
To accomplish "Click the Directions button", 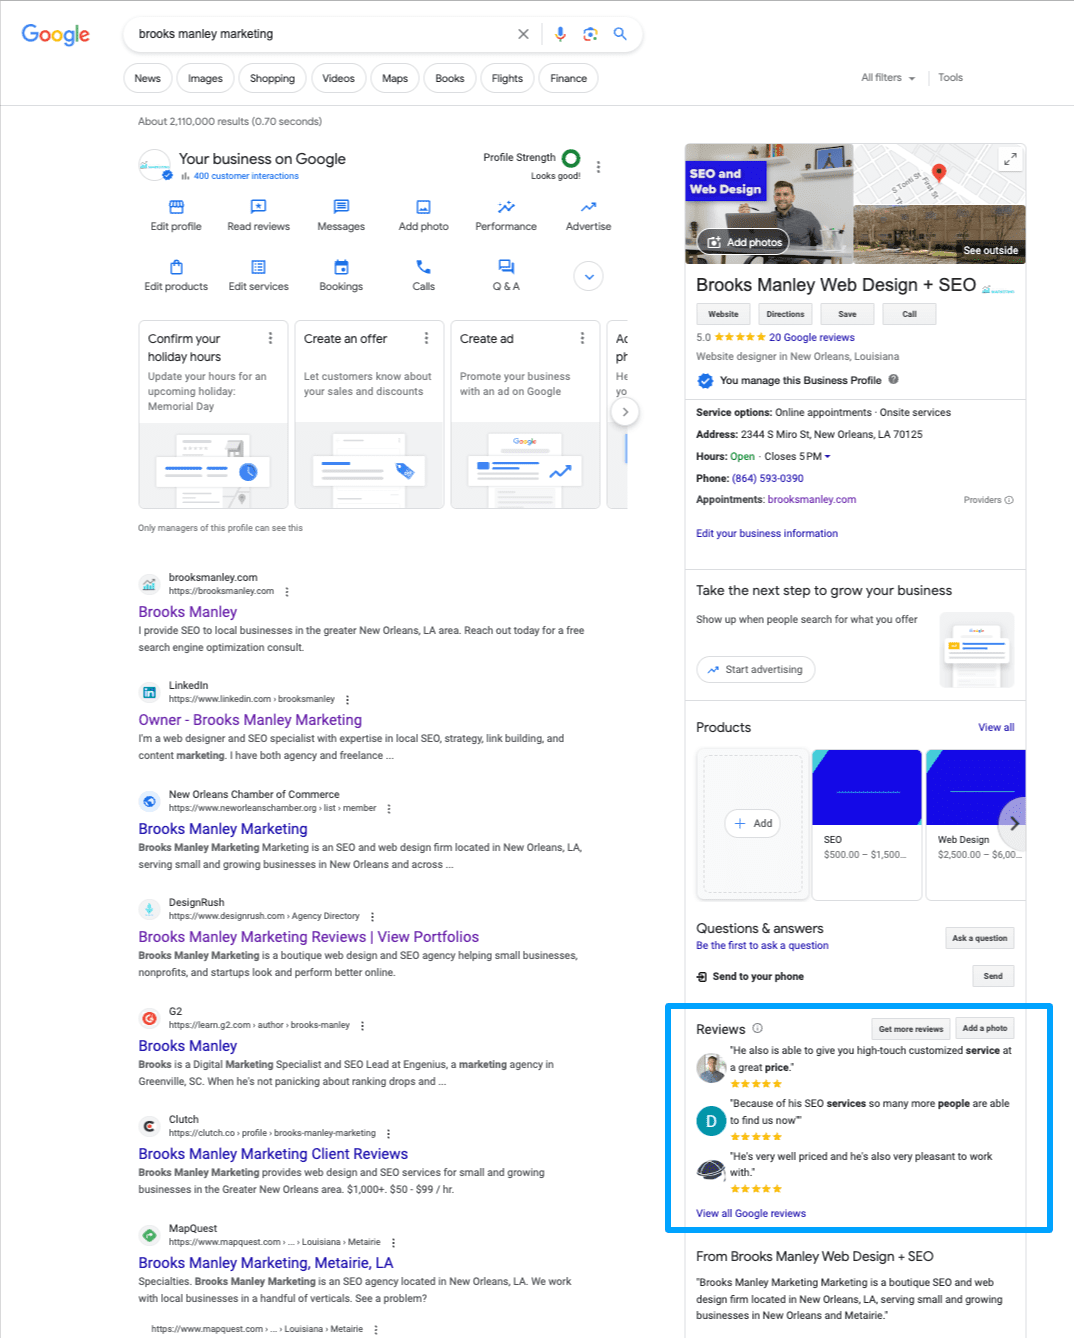I will [x=785, y=314].
